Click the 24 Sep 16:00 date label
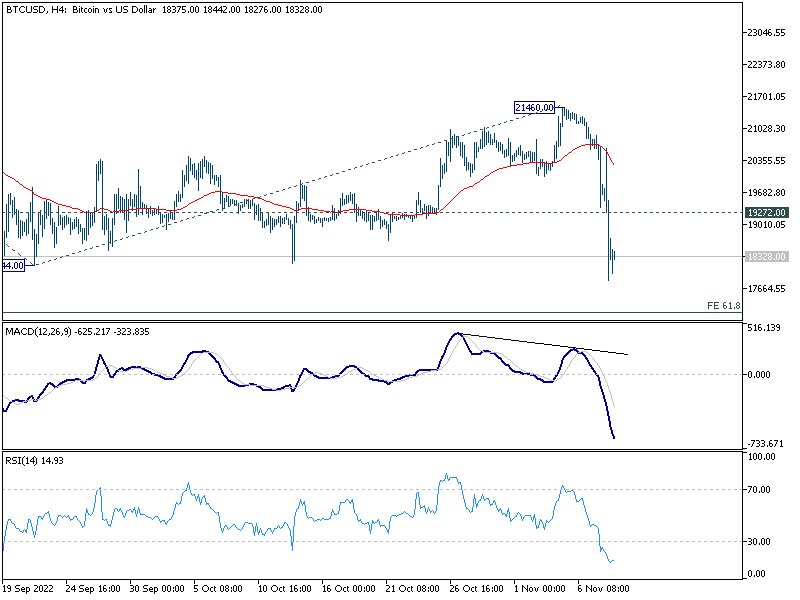Screen dimensions: 800x600 click(93, 589)
